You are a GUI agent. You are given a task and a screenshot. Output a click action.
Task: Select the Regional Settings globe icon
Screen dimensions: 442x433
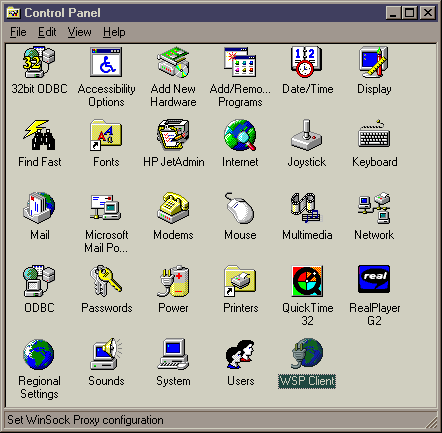[x=39, y=354]
